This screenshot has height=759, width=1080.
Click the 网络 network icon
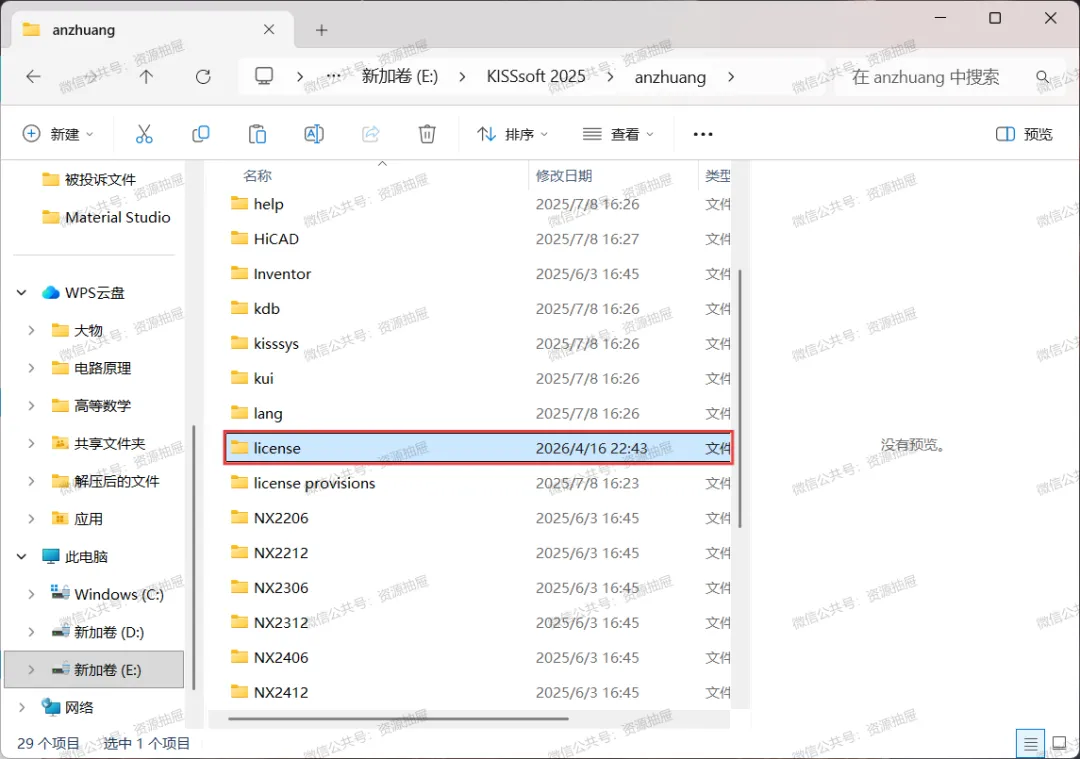point(50,707)
